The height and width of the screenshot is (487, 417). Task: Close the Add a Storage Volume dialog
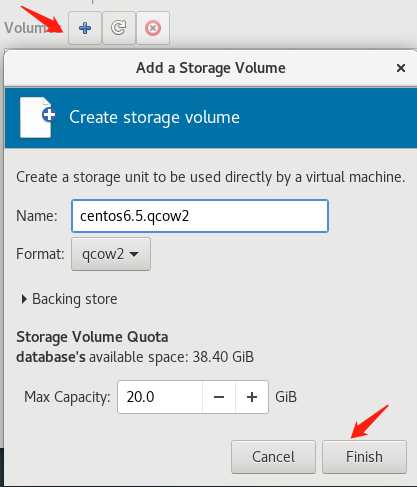(401, 68)
